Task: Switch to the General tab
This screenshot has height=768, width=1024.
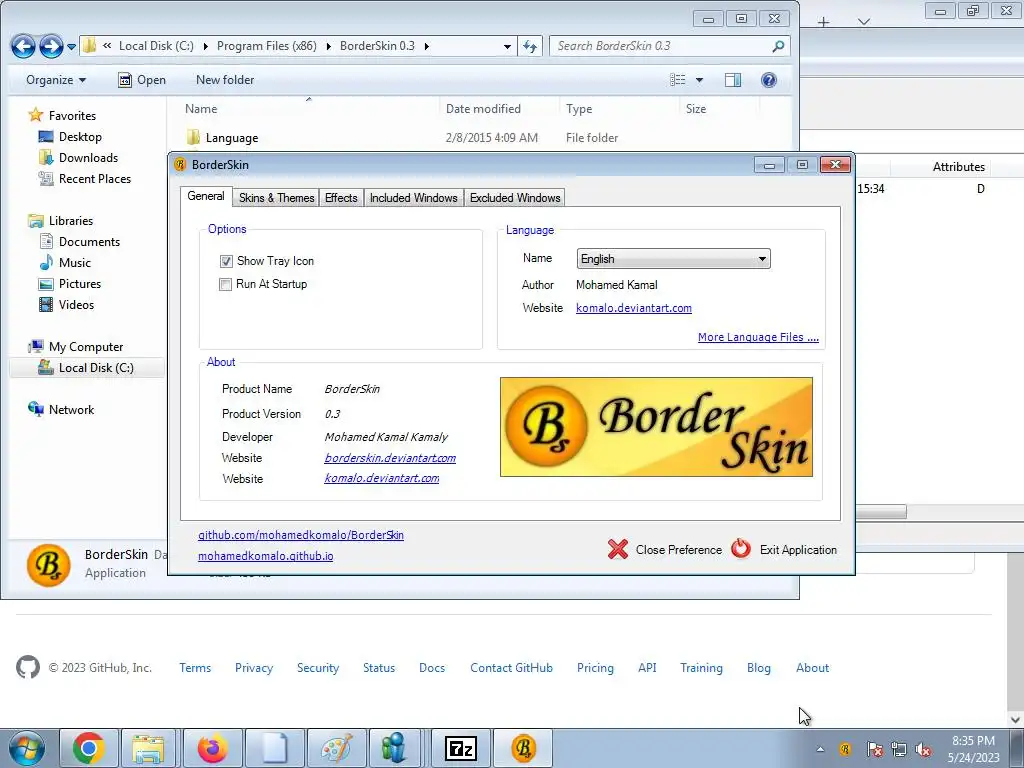Action: 206,197
